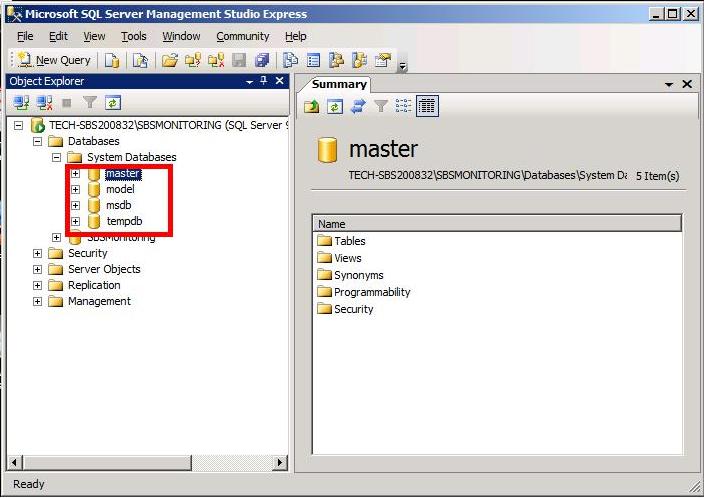Open the Help menu
704x498 pixels.
click(x=295, y=36)
